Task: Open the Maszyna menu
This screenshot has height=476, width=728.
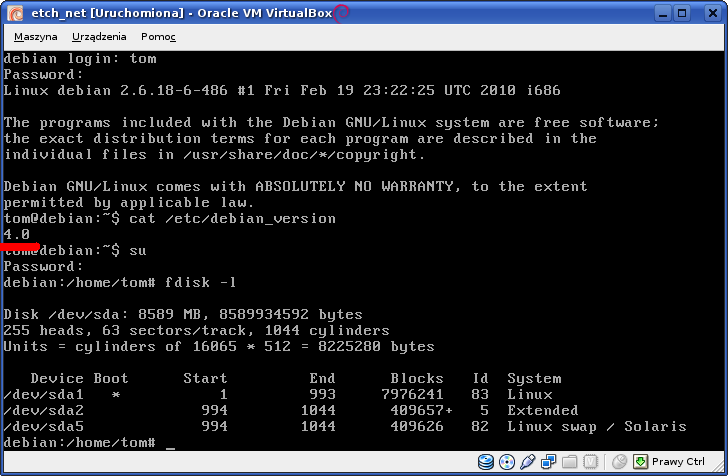Action: coord(36,36)
